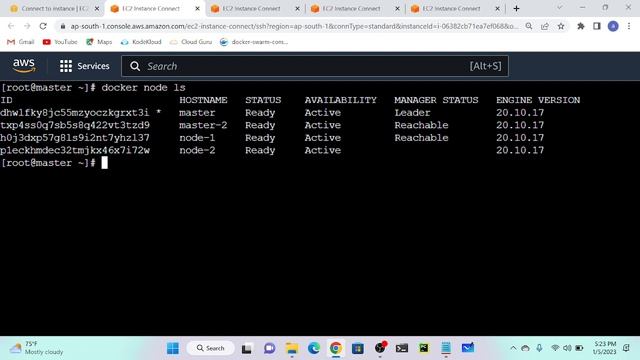Open the Chrome three-dot menu

coord(629,26)
